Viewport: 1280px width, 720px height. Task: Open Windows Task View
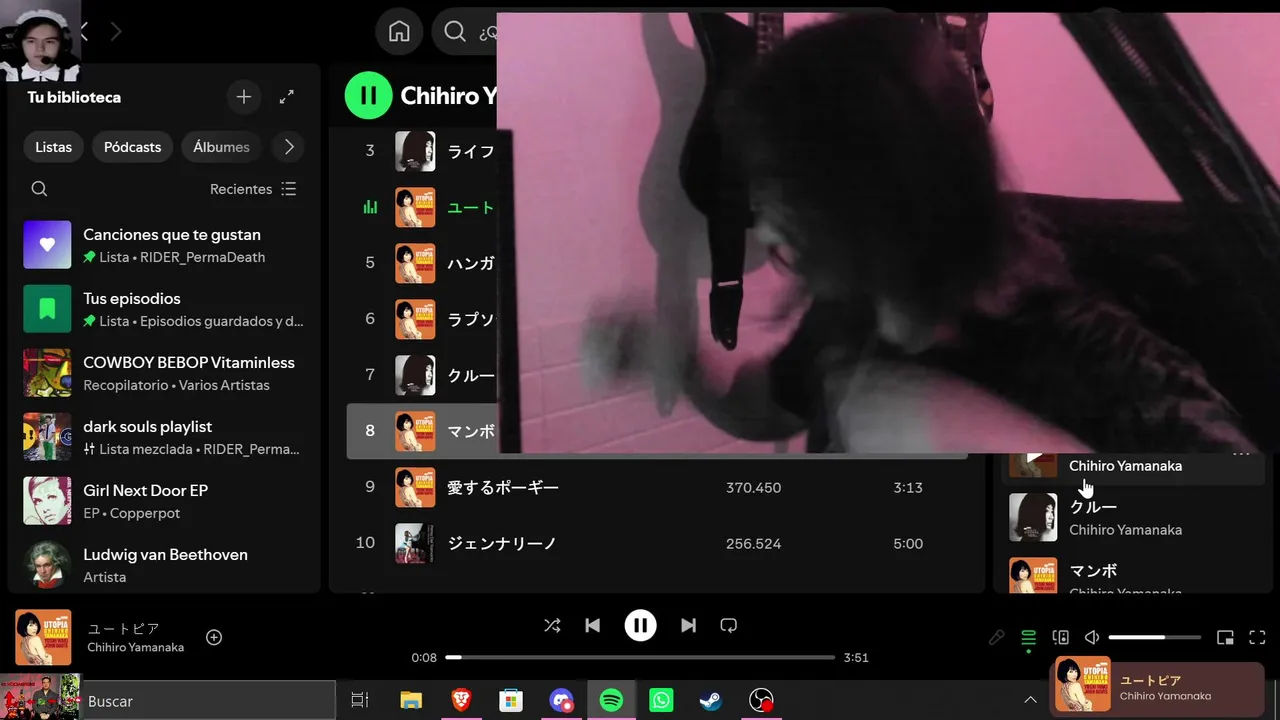click(x=360, y=701)
